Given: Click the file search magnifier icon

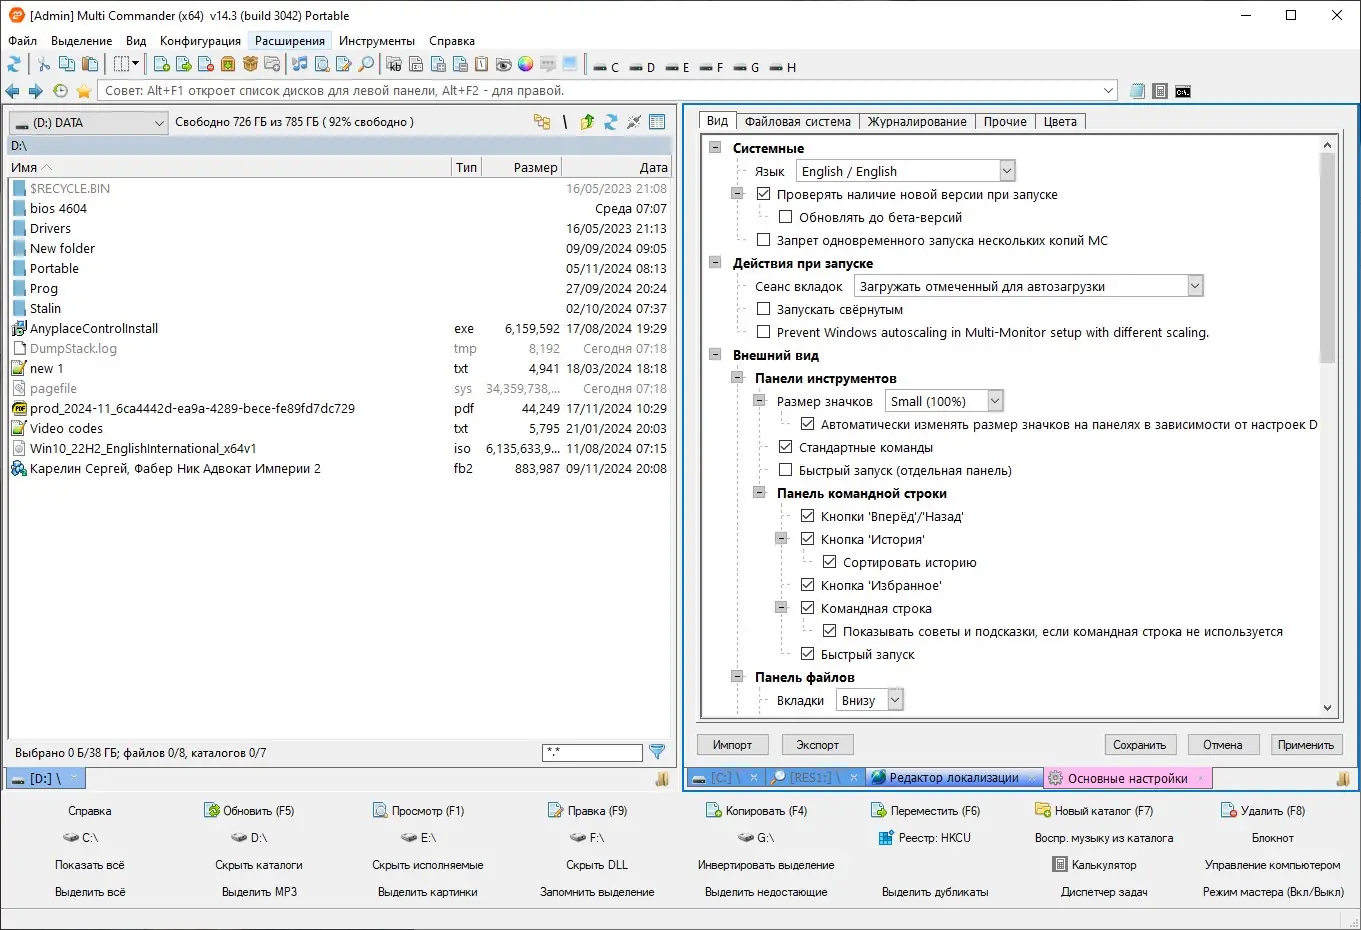Looking at the screenshot, I should 365,64.
